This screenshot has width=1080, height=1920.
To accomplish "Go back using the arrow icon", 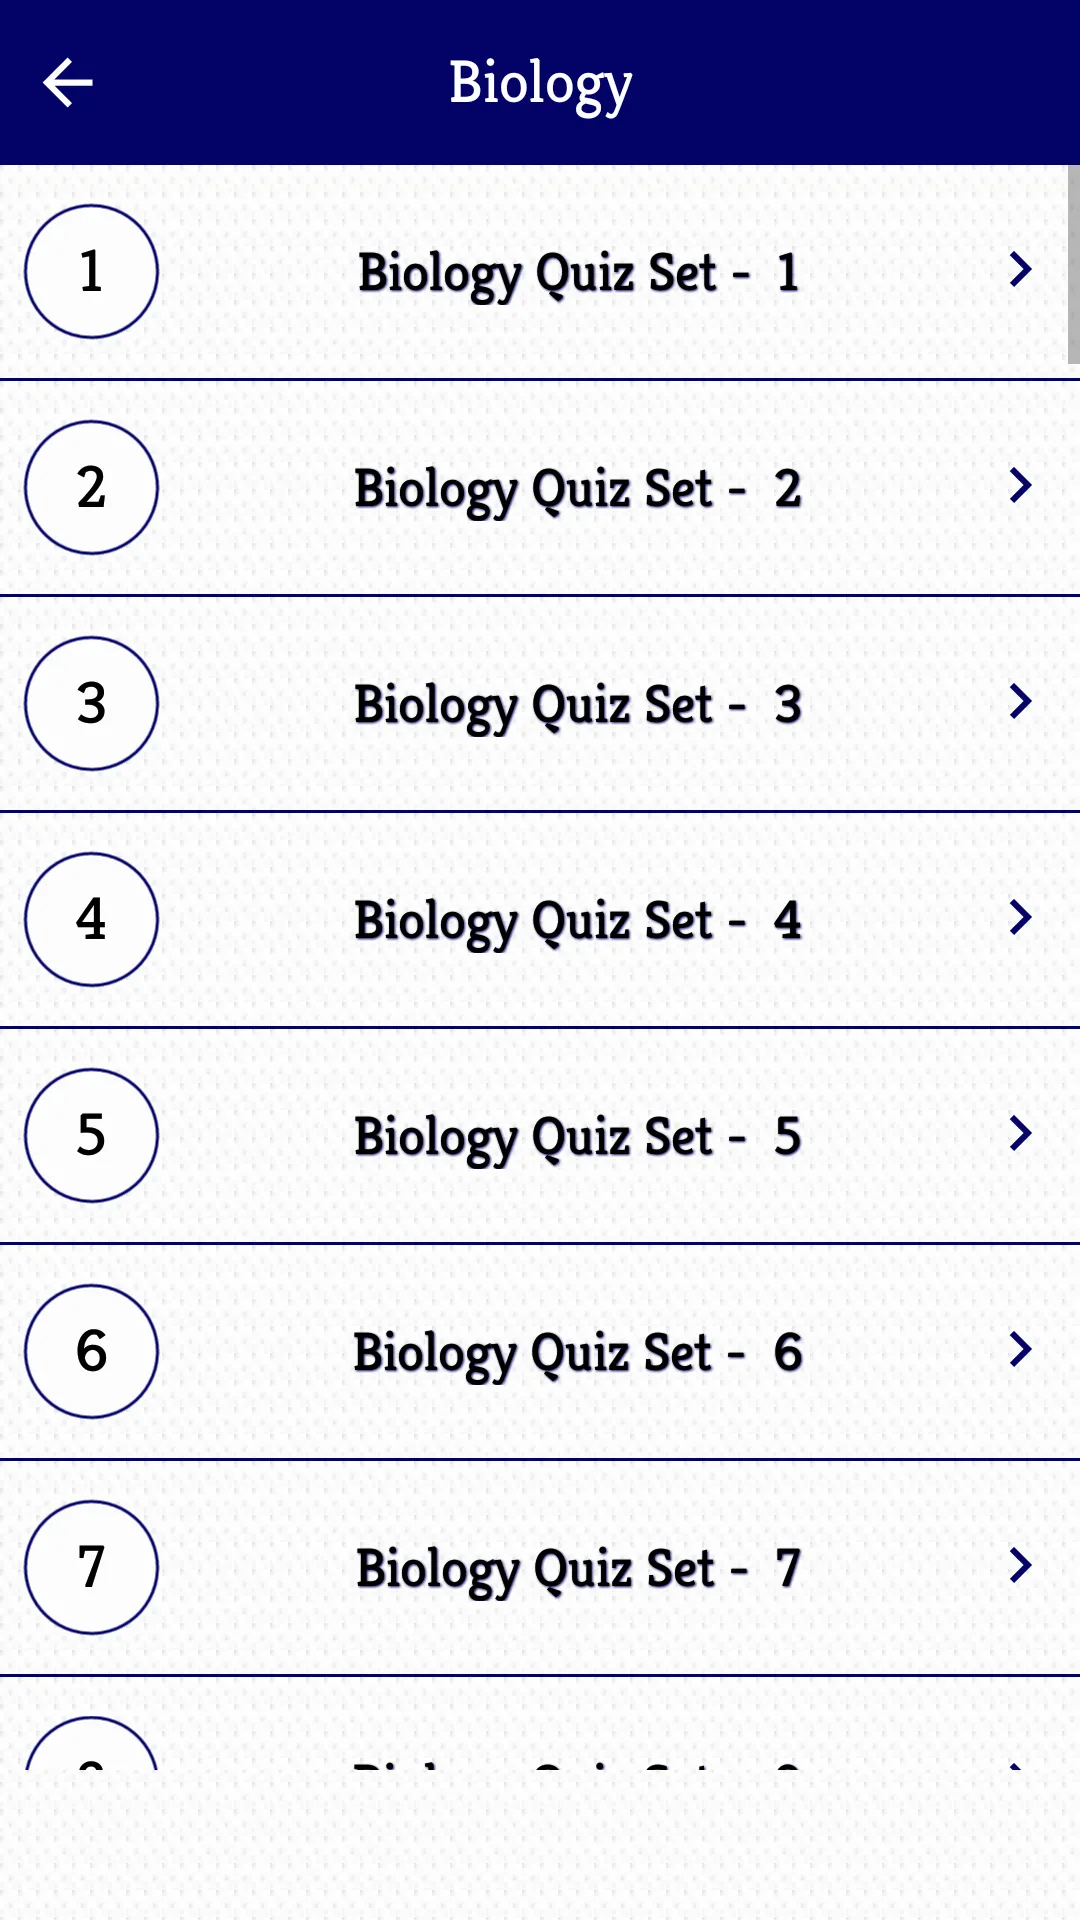I will pos(68,82).
